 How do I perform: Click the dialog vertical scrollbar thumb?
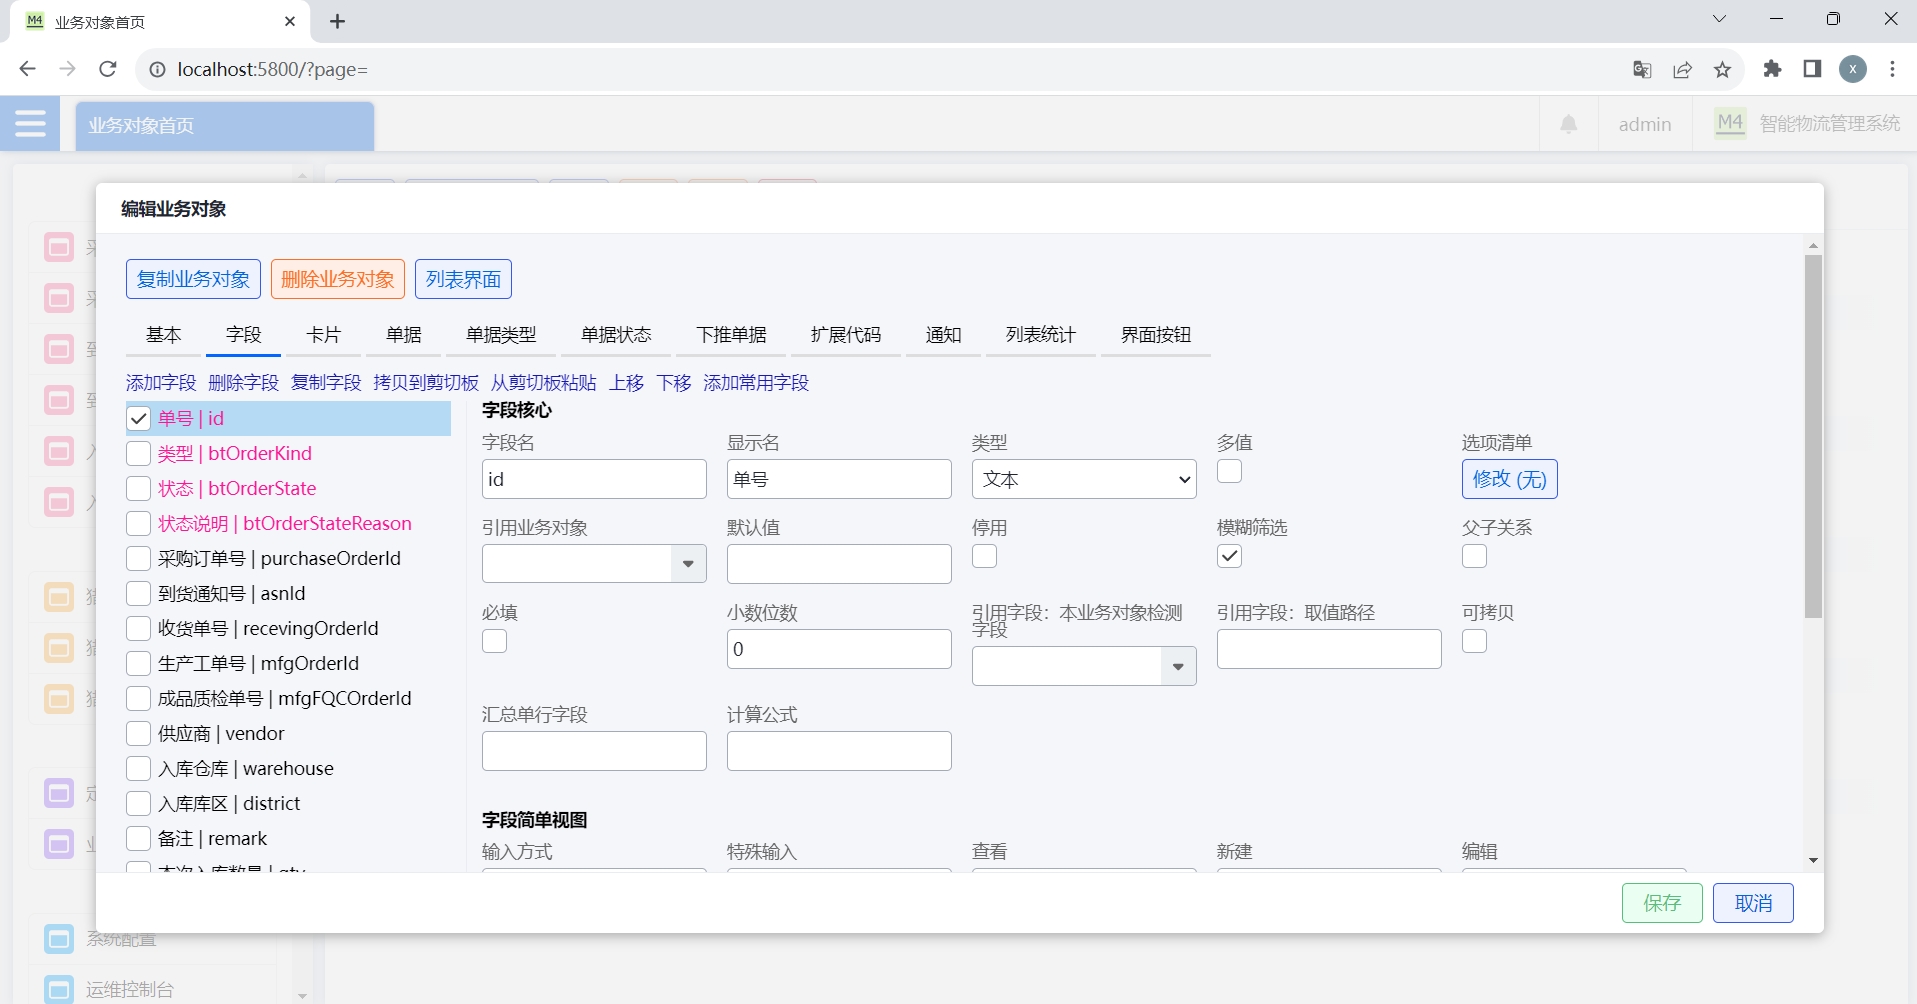[x=1813, y=436]
